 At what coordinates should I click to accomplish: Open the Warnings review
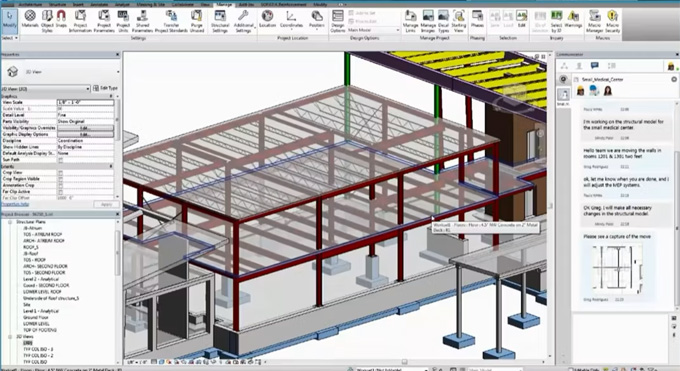click(573, 19)
